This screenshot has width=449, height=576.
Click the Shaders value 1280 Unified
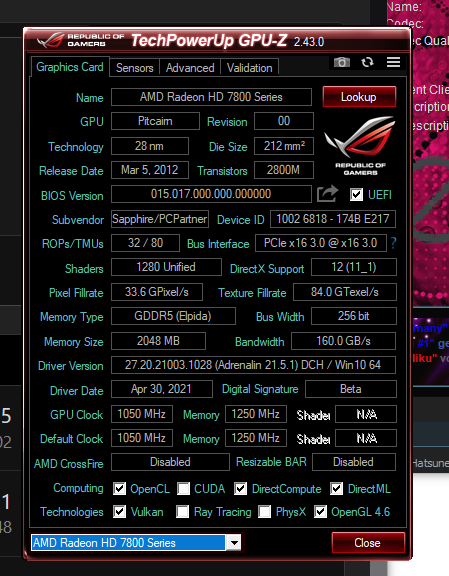coord(166,267)
